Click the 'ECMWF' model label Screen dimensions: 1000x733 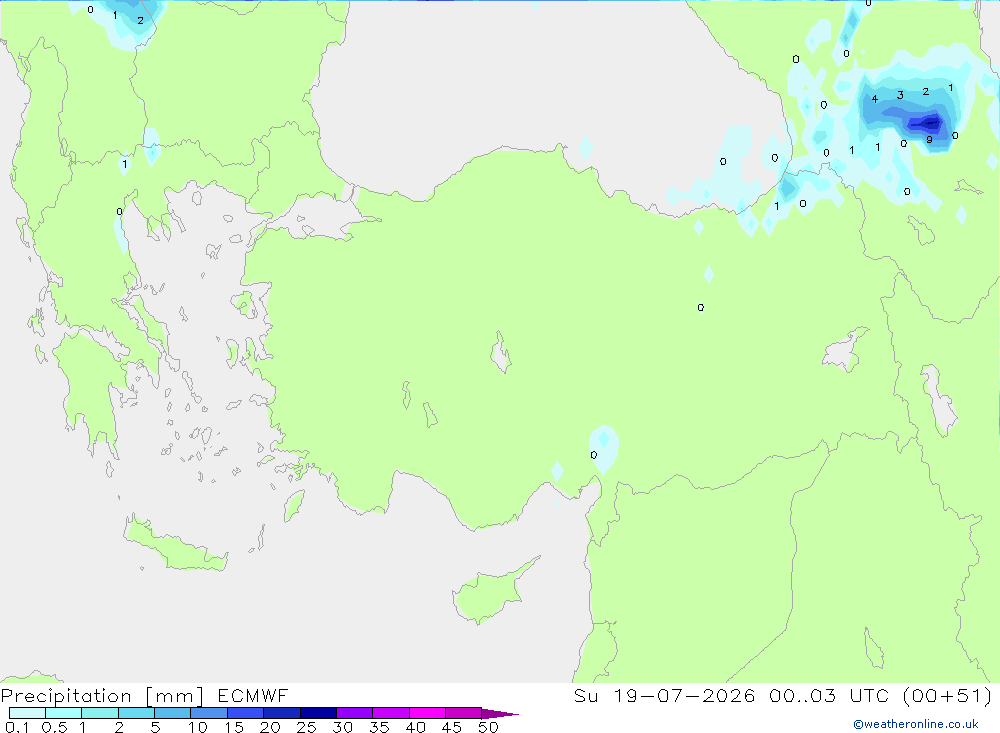coord(253,696)
